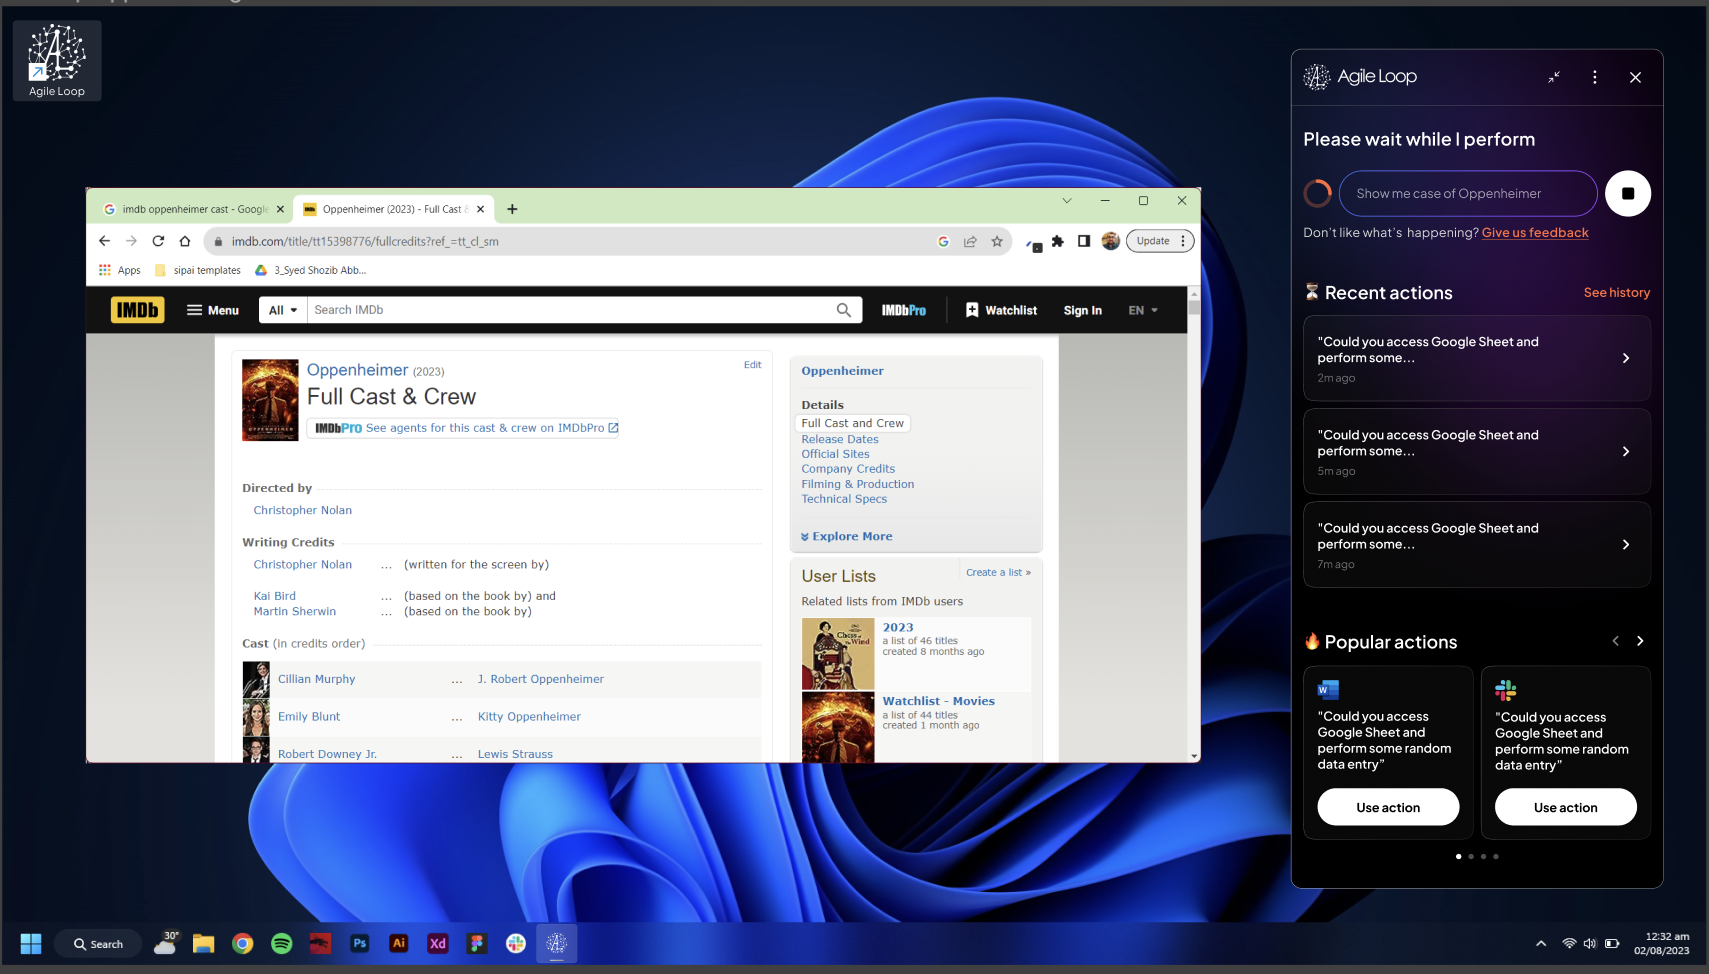Open Agile Loop three-dot options menu

(x=1595, y=77)
